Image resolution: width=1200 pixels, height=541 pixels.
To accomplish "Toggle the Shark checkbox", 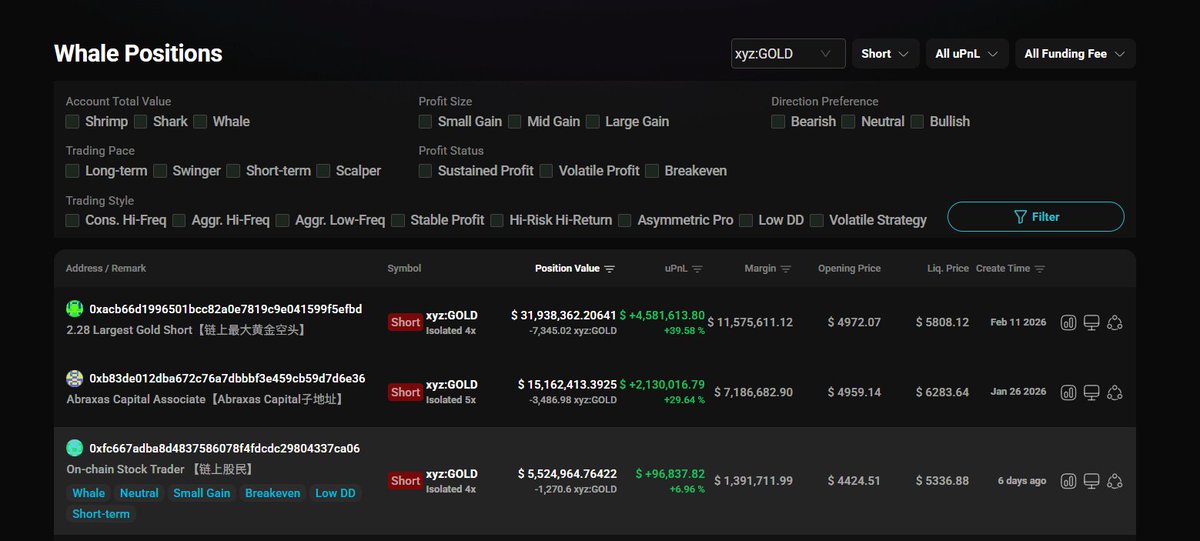I will tap(140, 121).
